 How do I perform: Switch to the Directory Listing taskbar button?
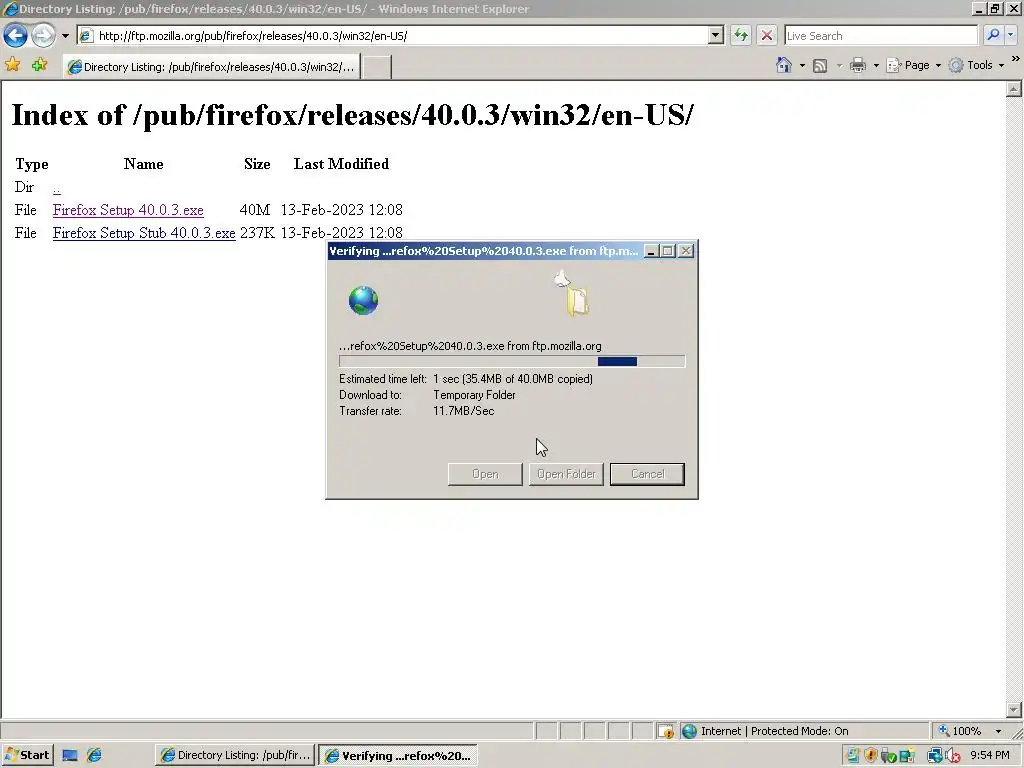235,755
